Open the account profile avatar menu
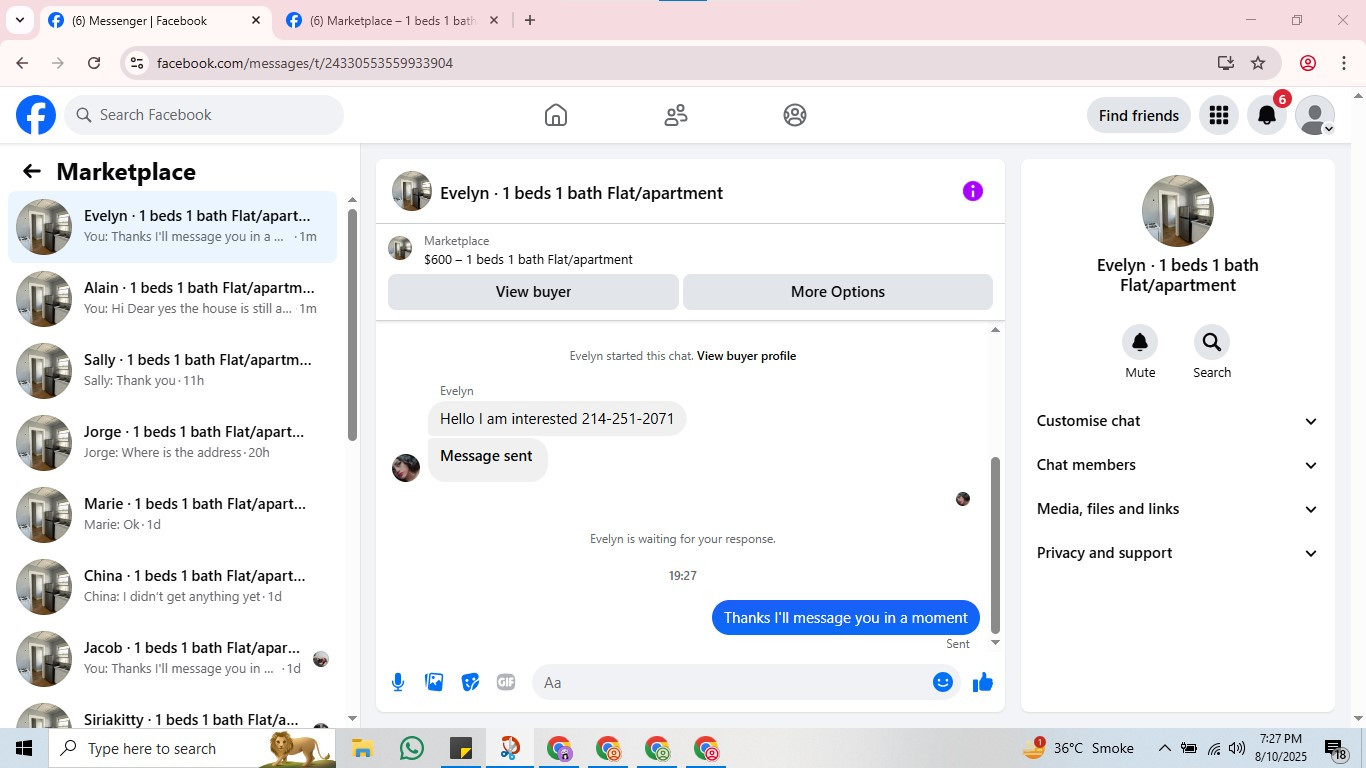This screenshot has width=1366, height=768. point(1315,115)
